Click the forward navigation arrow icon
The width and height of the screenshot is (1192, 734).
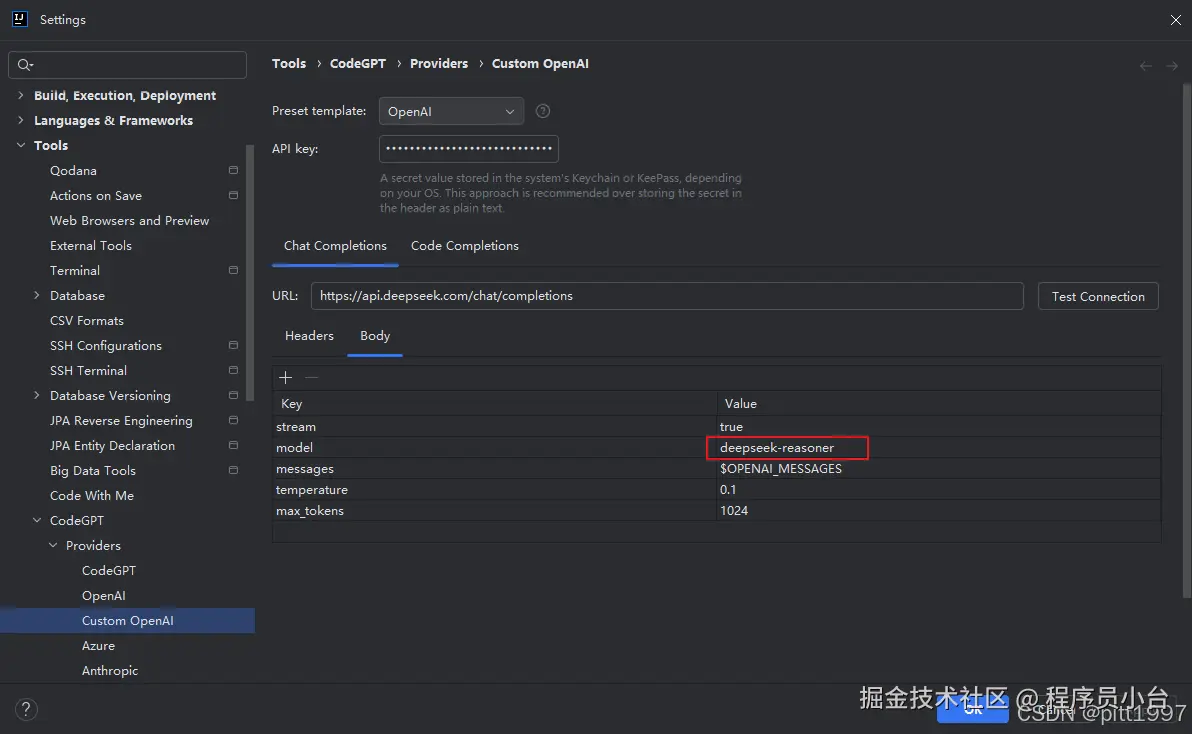(x=1172, y=66)
